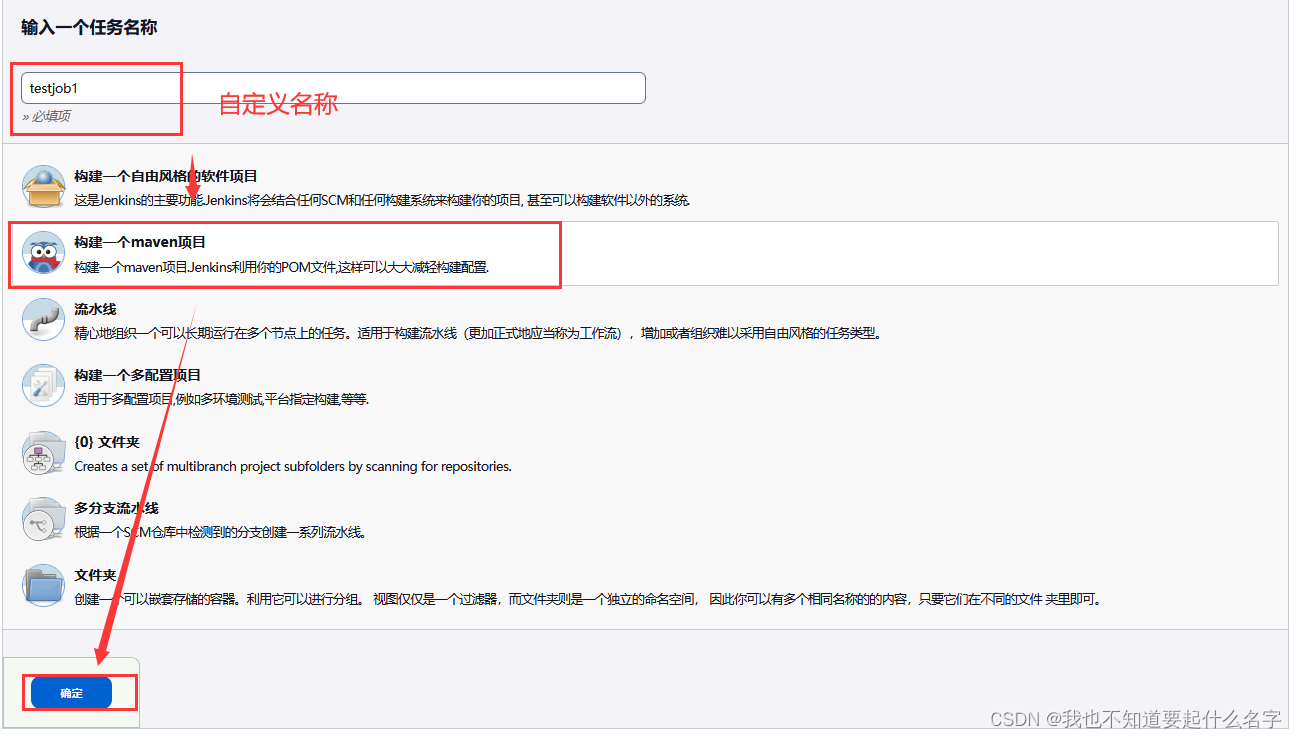1297x738 pixels.
Task: Click the » 必填项 required hint
Action: [x=46, y=116]
